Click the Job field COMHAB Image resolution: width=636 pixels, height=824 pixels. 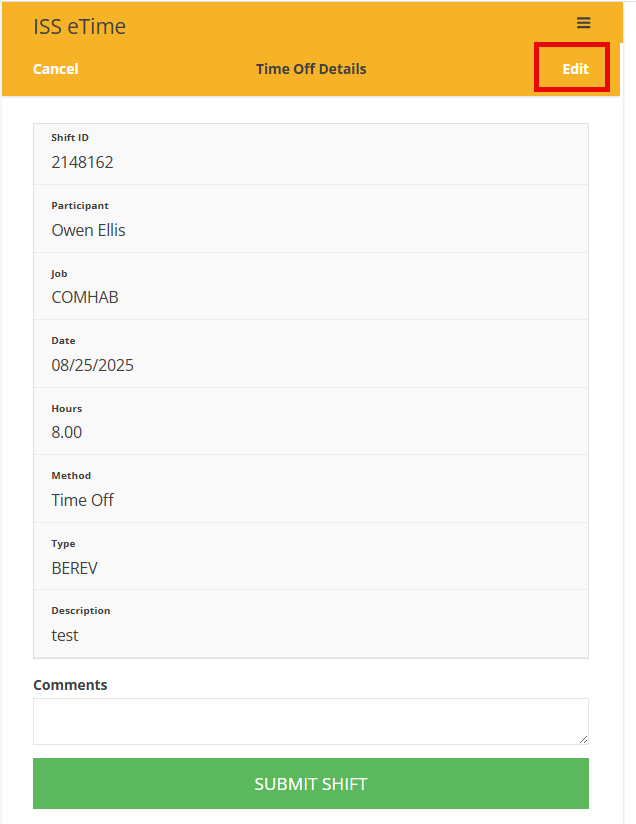(x=85, y=297)
